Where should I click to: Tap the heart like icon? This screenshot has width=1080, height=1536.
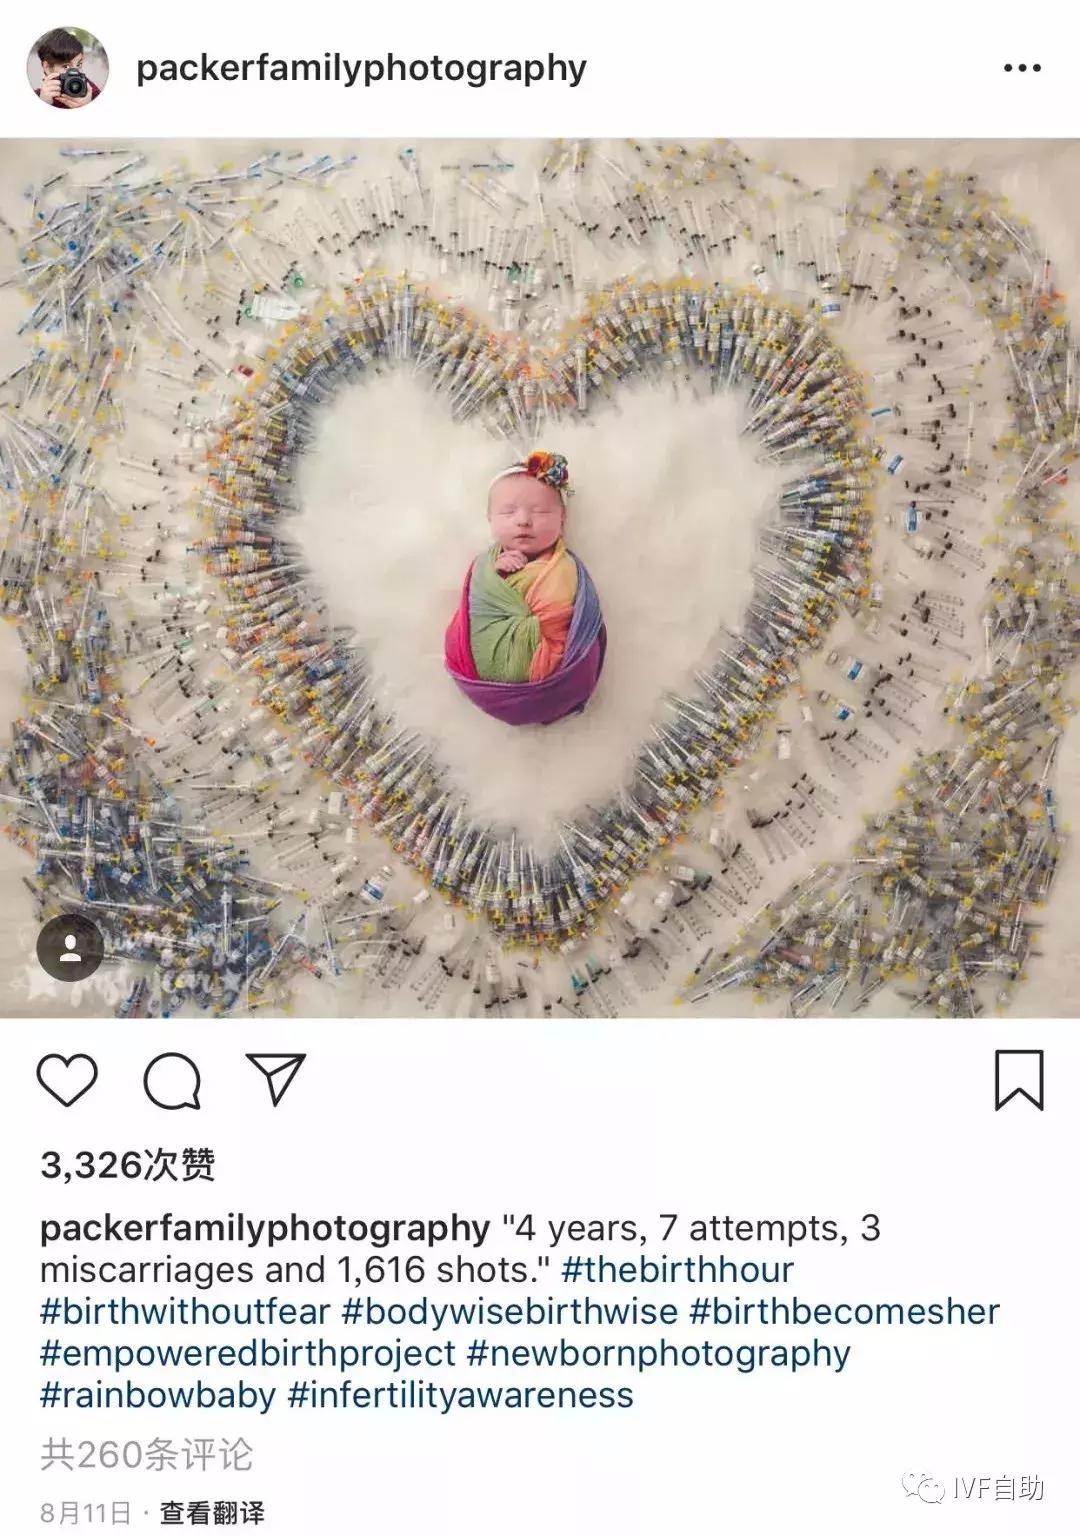(67, 1080)
